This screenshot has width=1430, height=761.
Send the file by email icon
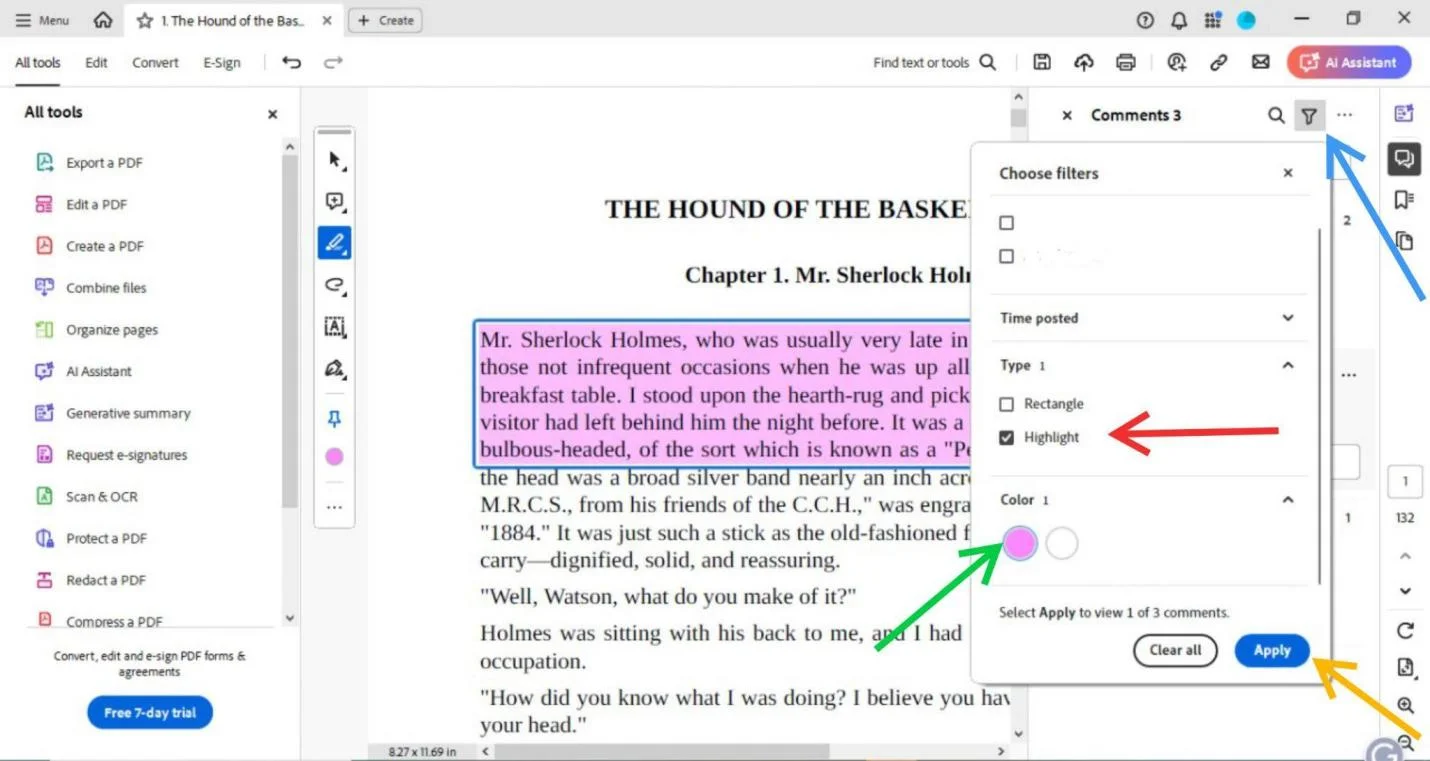coord(1261,62)
